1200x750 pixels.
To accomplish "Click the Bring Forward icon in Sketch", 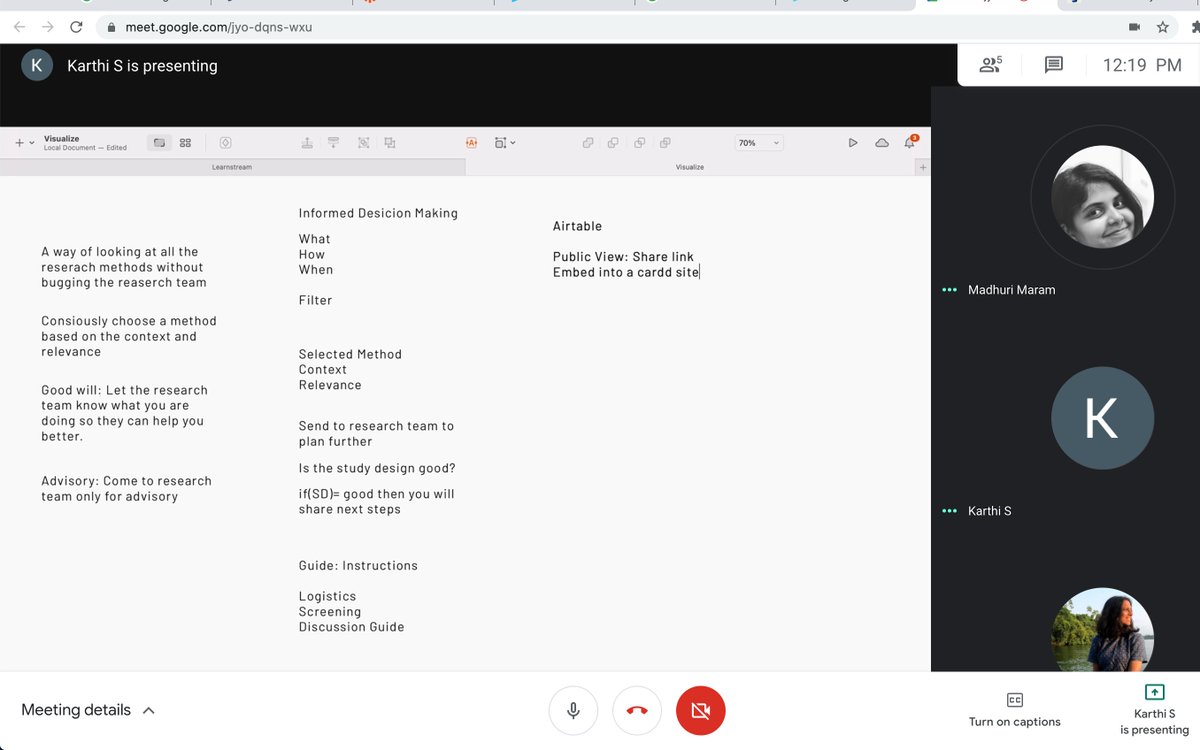I will 307,143.
